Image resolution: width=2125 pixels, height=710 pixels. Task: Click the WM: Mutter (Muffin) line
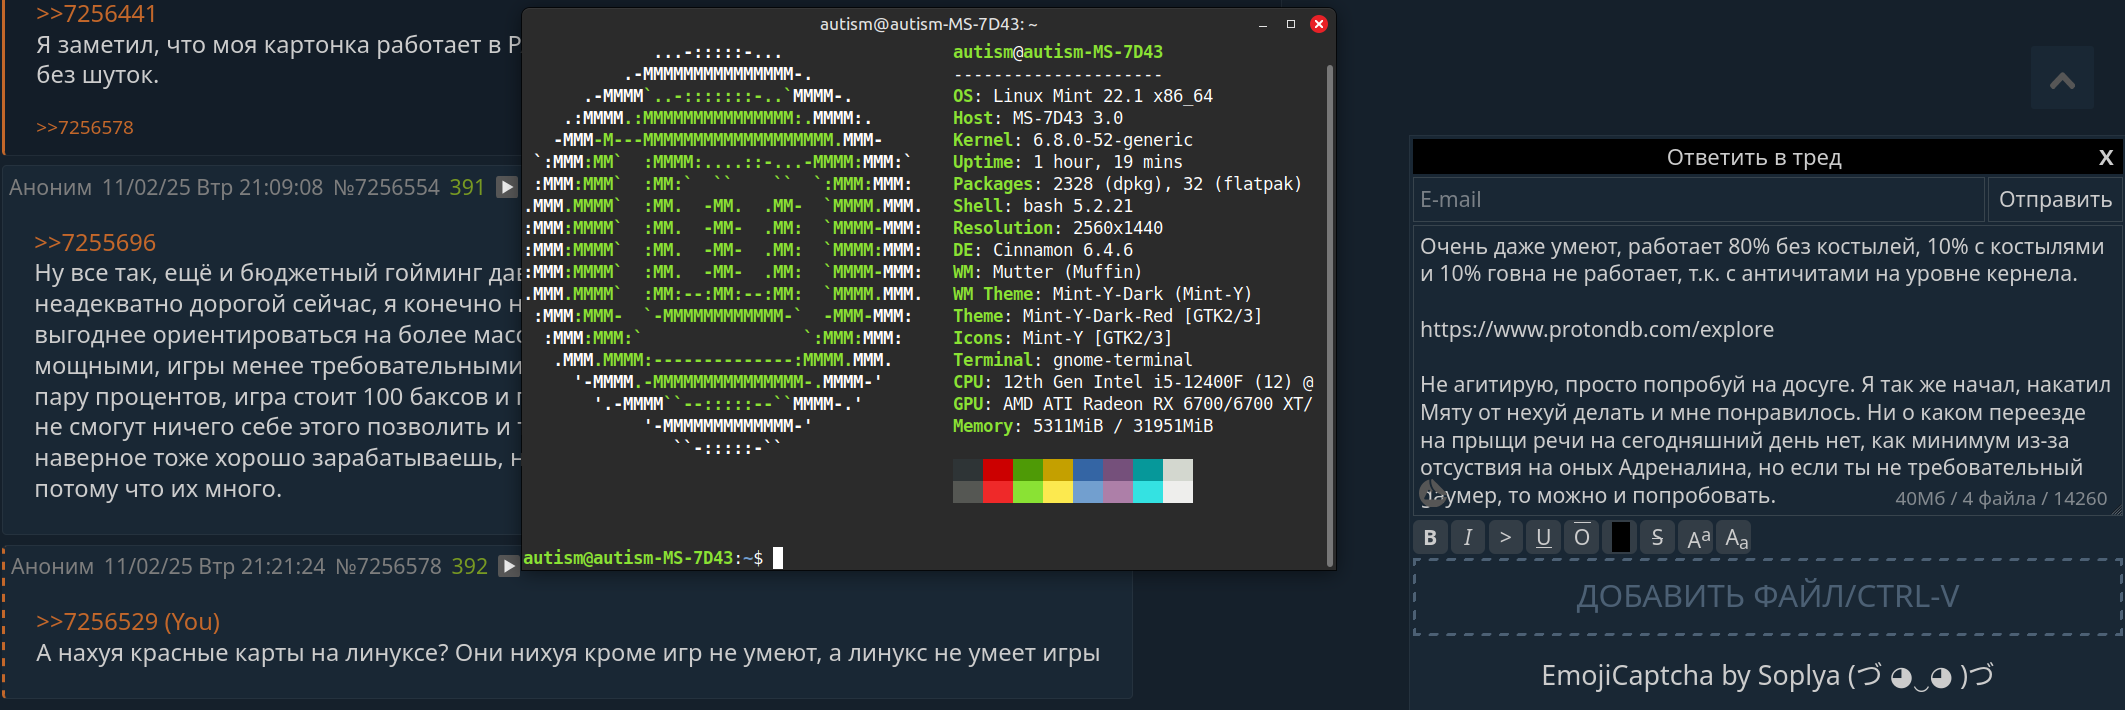pos(1048,272)
